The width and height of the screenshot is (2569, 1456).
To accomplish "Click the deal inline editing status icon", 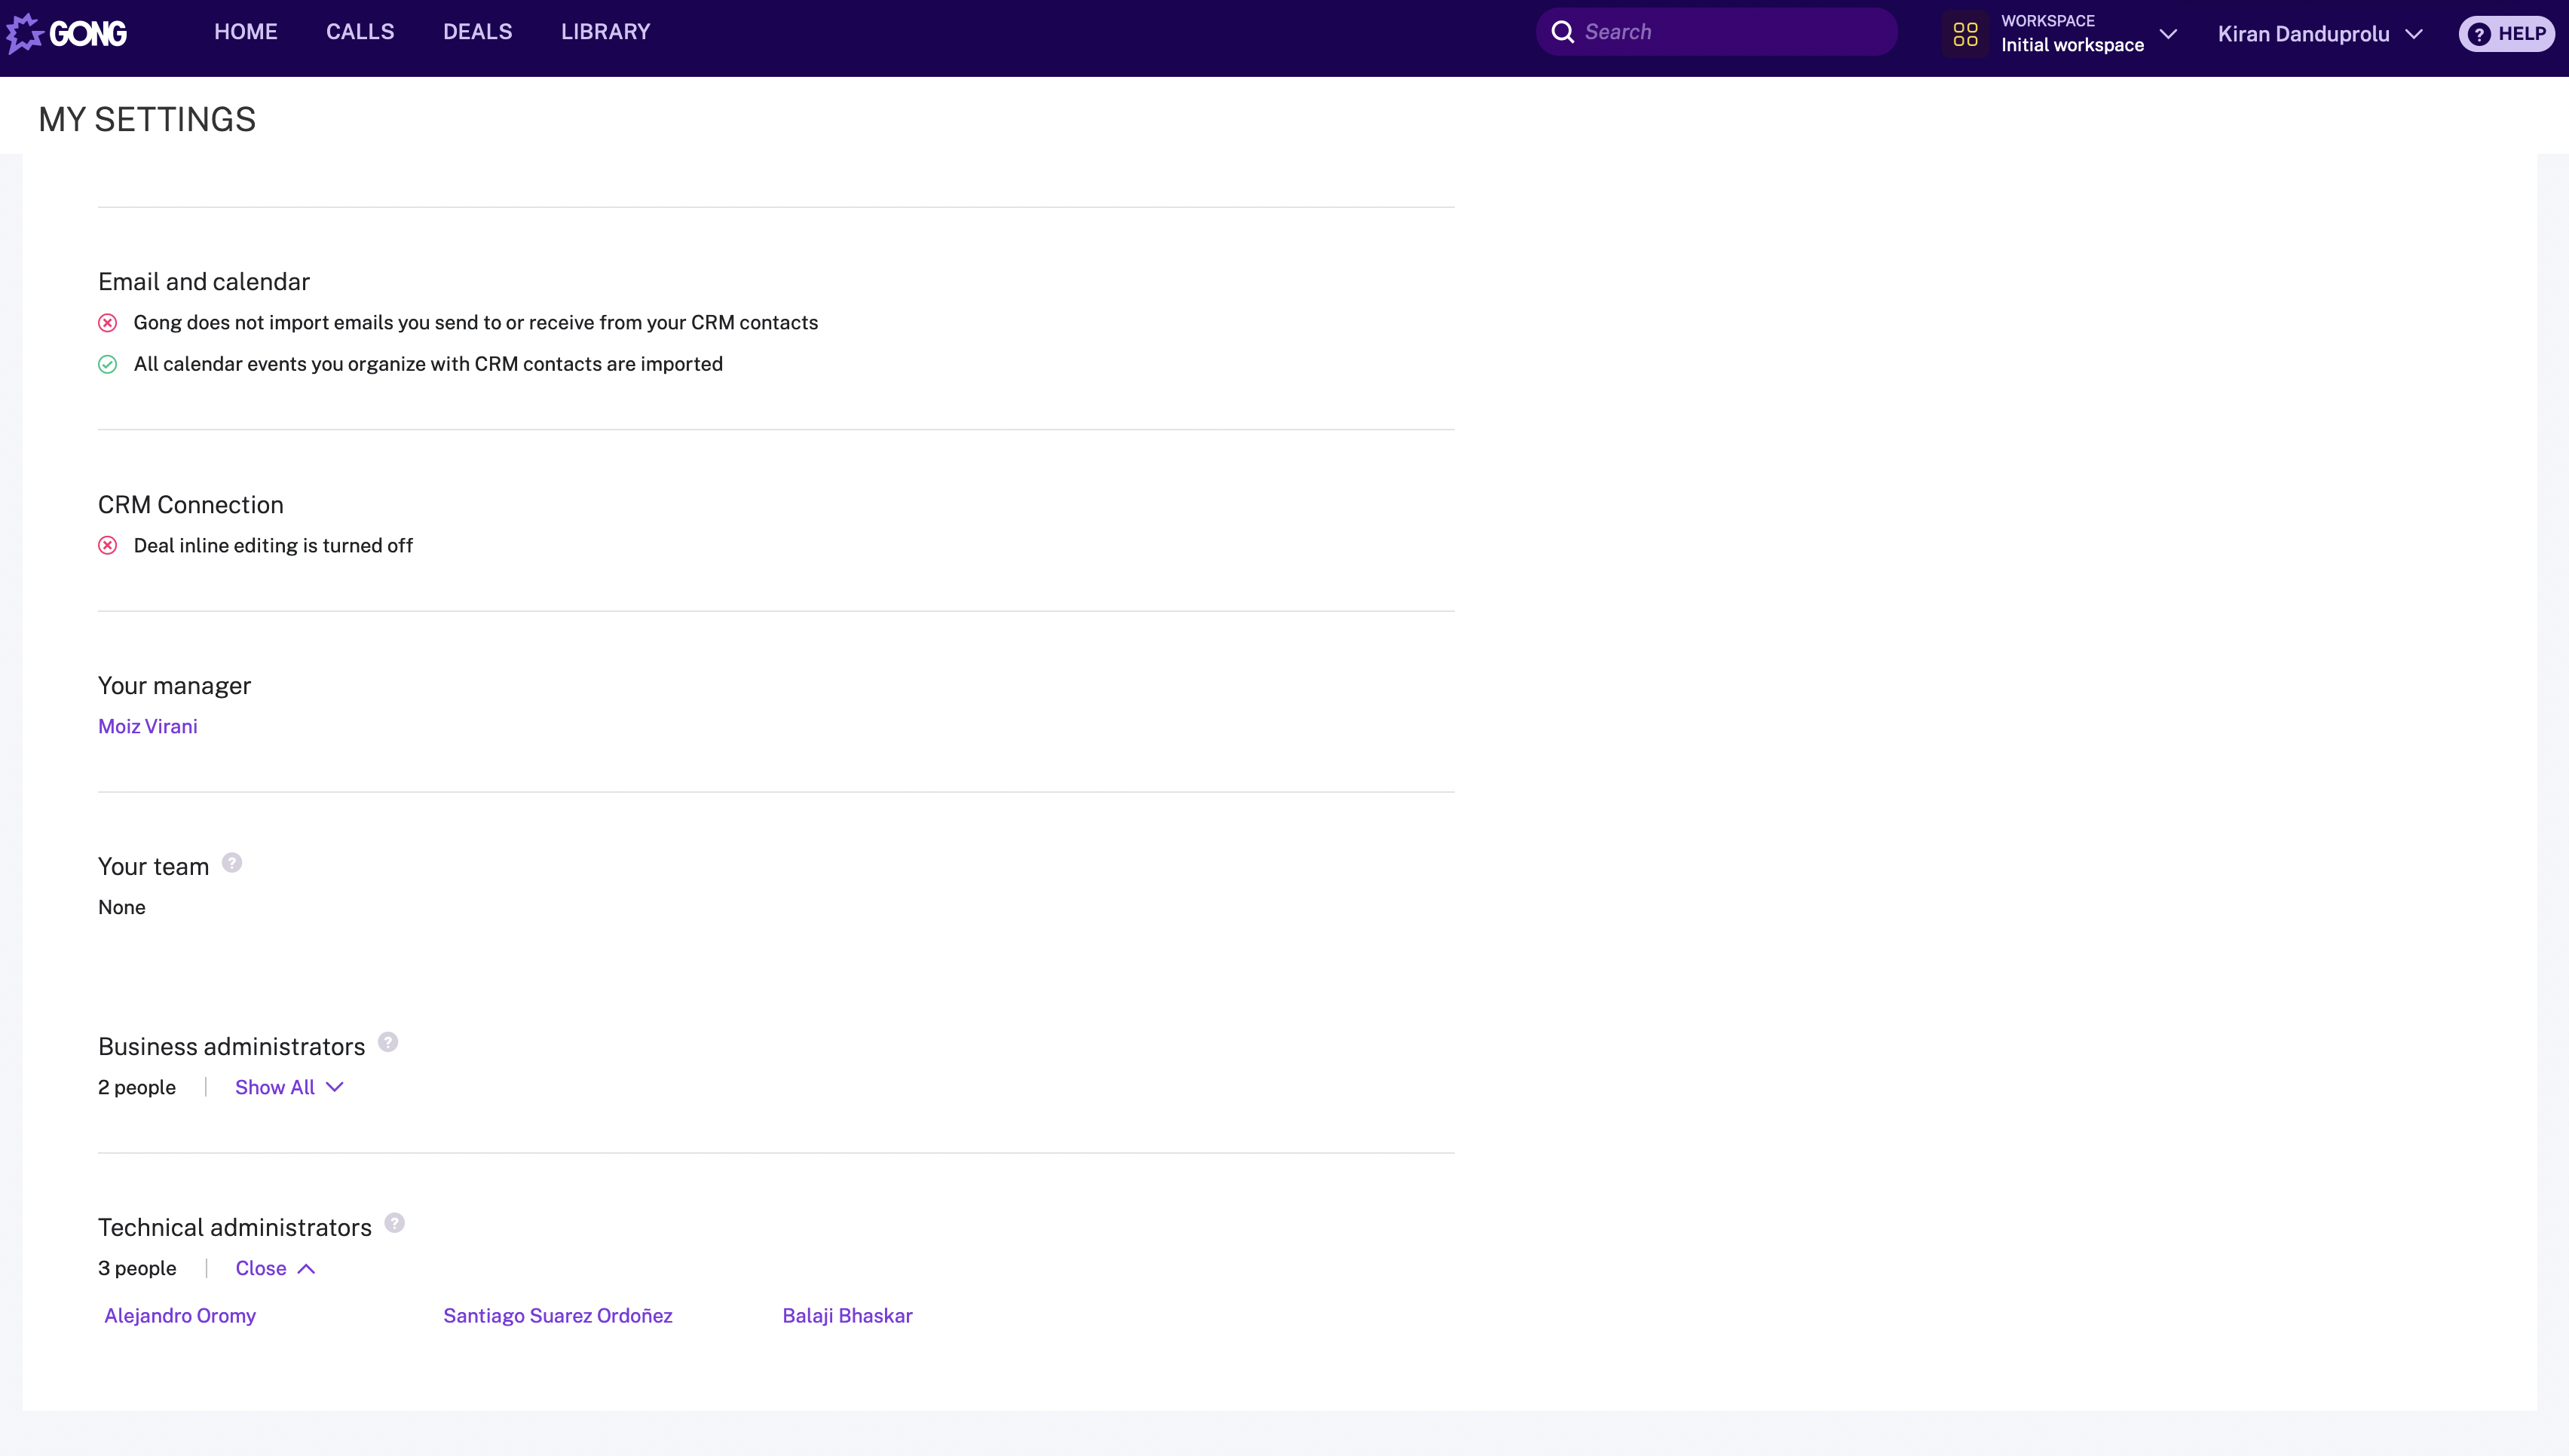I will click(108, 546).
